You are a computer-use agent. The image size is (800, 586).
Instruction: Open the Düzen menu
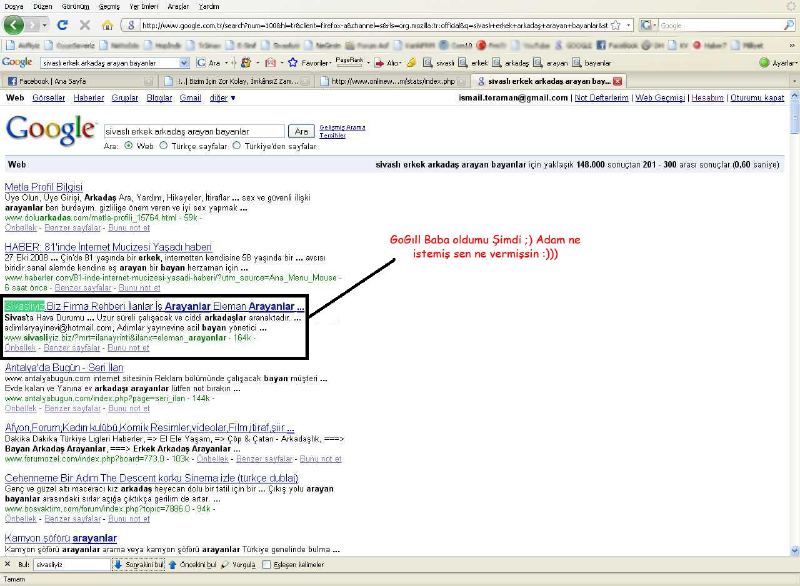43,7
